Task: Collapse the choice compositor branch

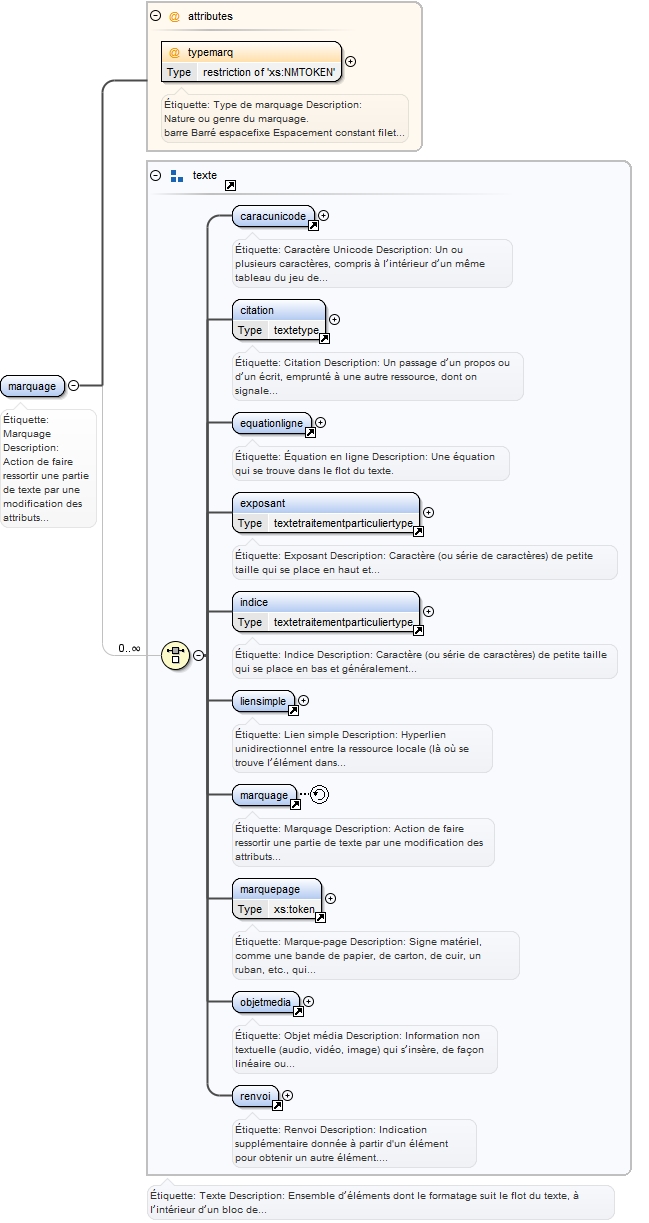Action: coord(198,655)
